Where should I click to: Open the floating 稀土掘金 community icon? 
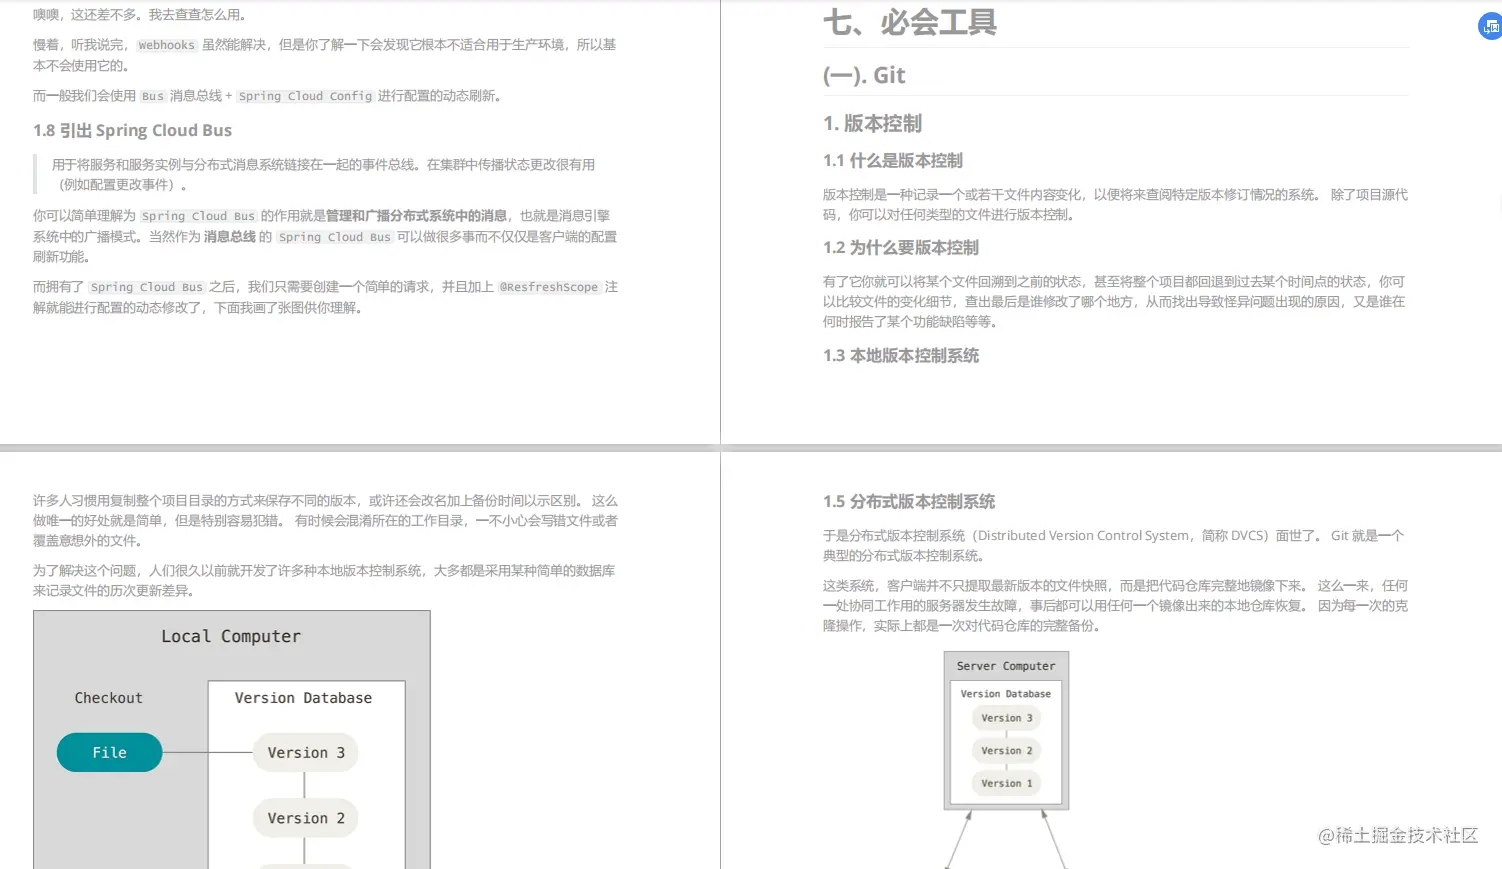point(1487,26)
